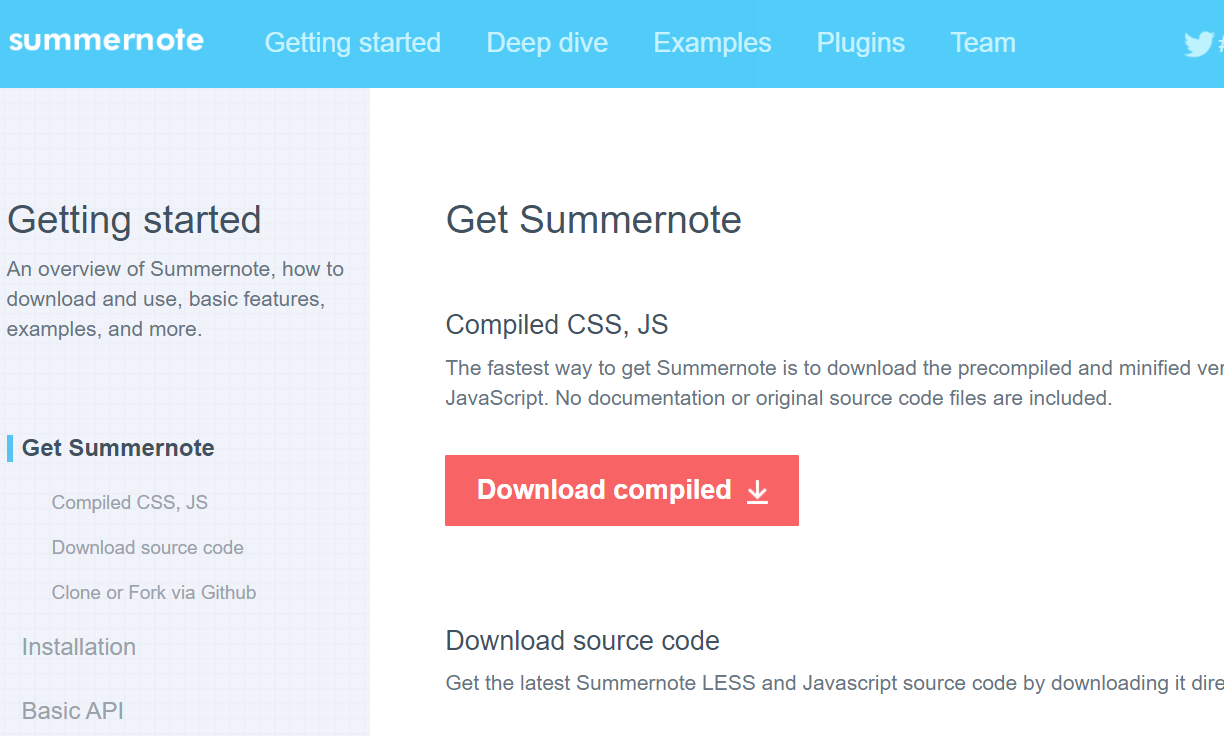Select Basic API in the sidebar

[73, 711]
